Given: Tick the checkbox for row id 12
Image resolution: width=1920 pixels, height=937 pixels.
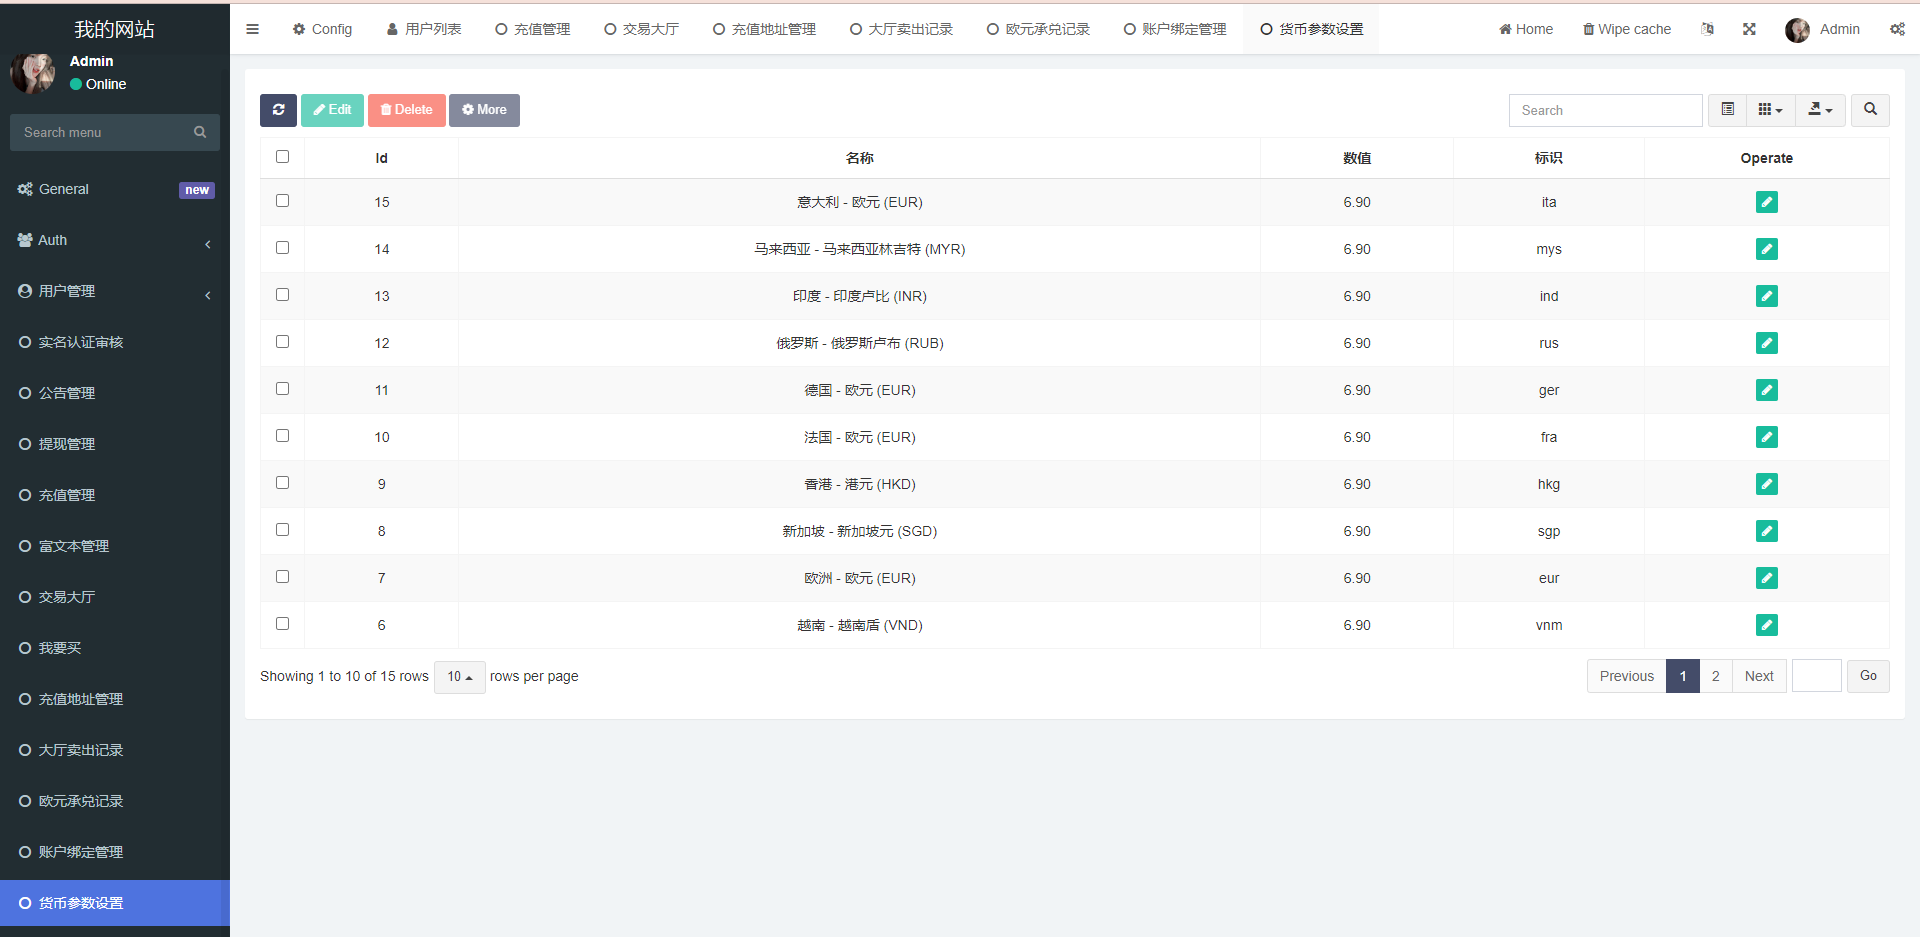Looking at the screenshot, I should coord(282,341).
